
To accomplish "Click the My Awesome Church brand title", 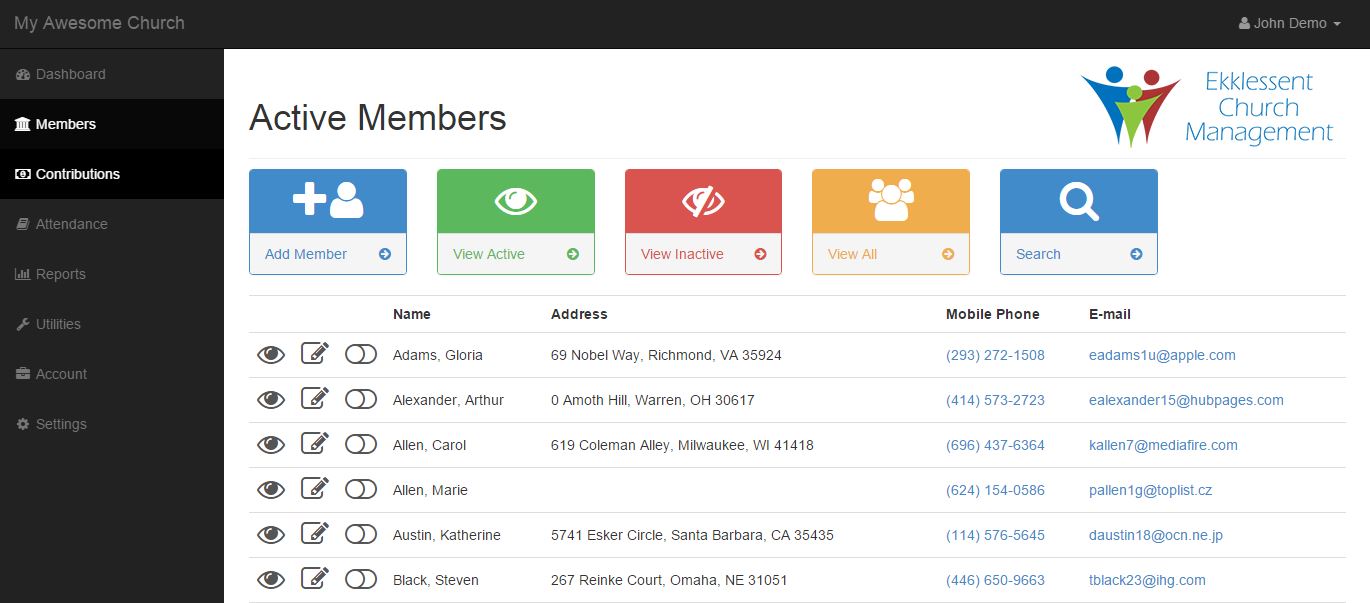I will (99, 23).
